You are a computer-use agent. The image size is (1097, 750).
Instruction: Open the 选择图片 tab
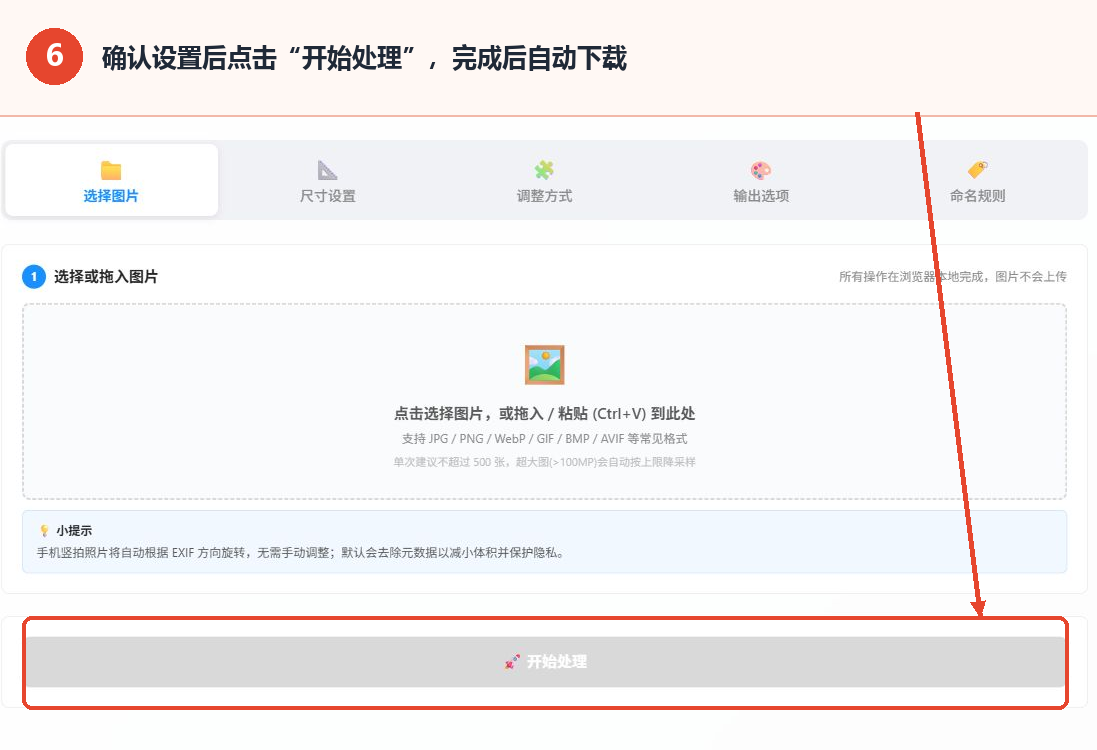(111, 181)
